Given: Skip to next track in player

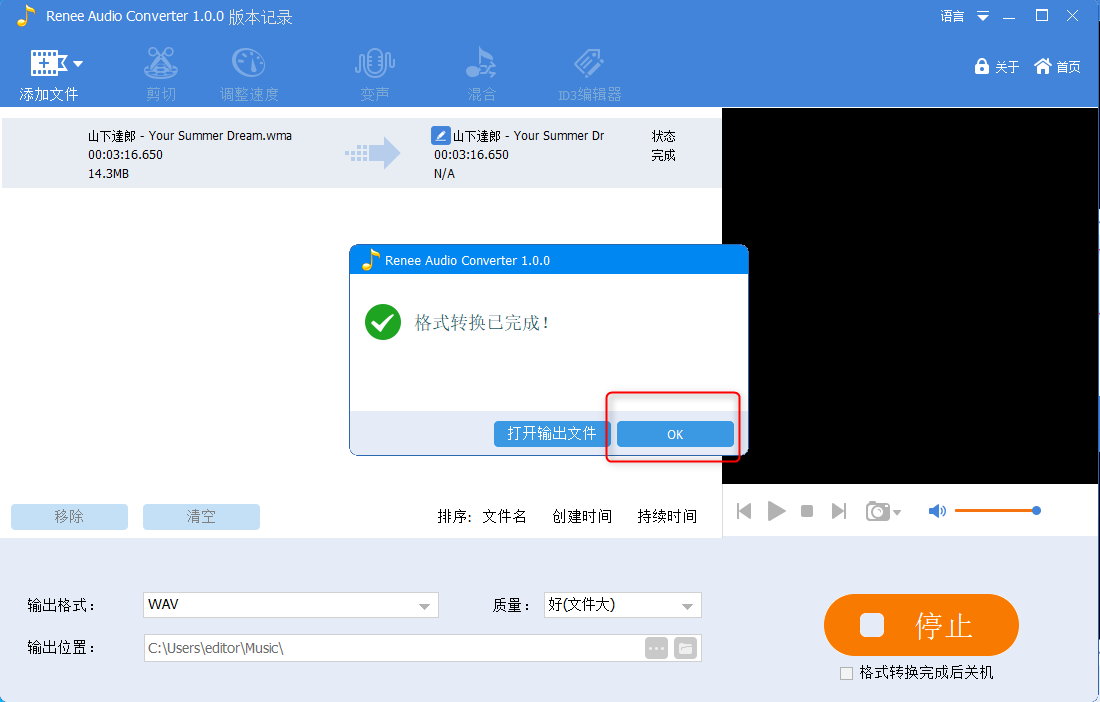Looking at the screenshot, I should click(x=839, y=511).
